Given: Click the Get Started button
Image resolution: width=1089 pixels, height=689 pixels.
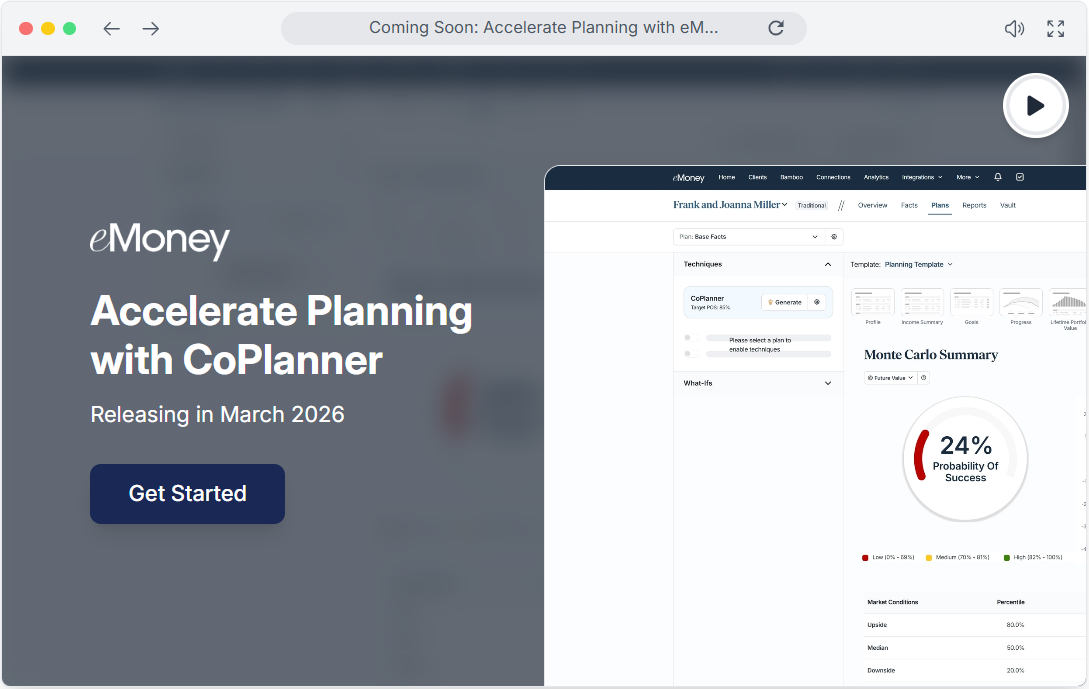Looking at the screenshot, I should pos(187,494).
